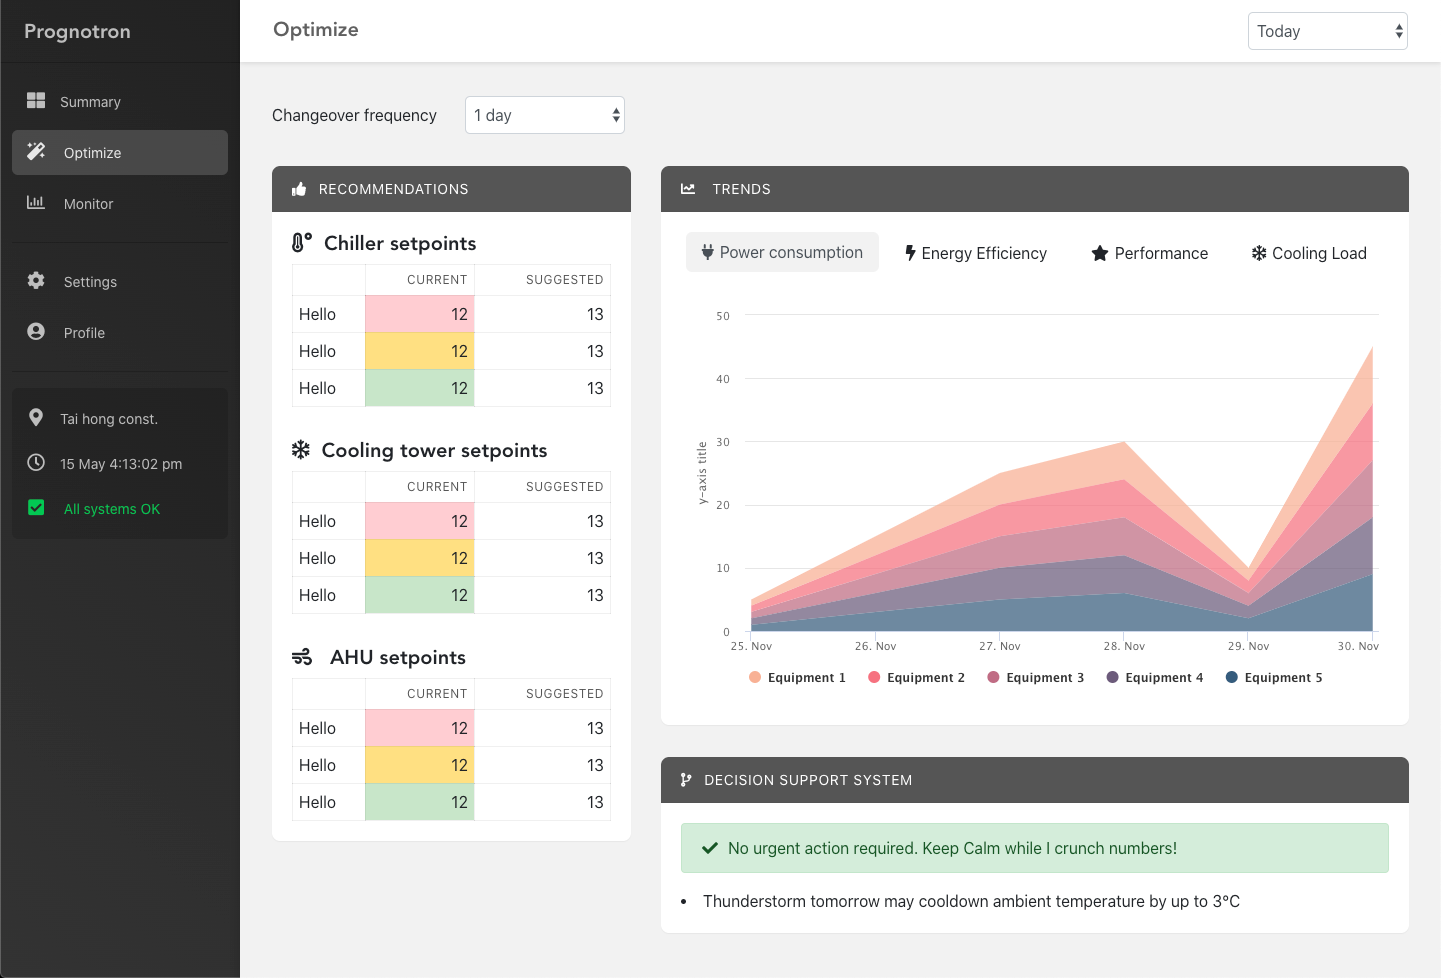Click the chart line icon in Trends header

point(688,189)
